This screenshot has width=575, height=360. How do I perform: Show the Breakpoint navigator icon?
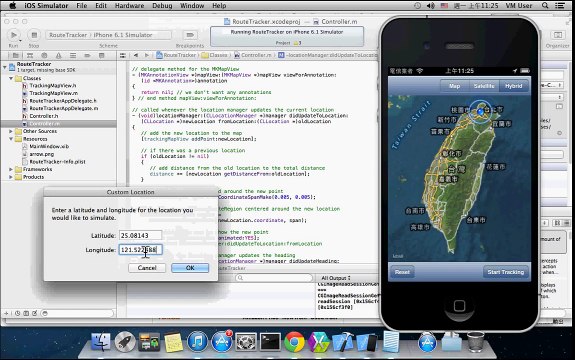[x=87, y=56]
